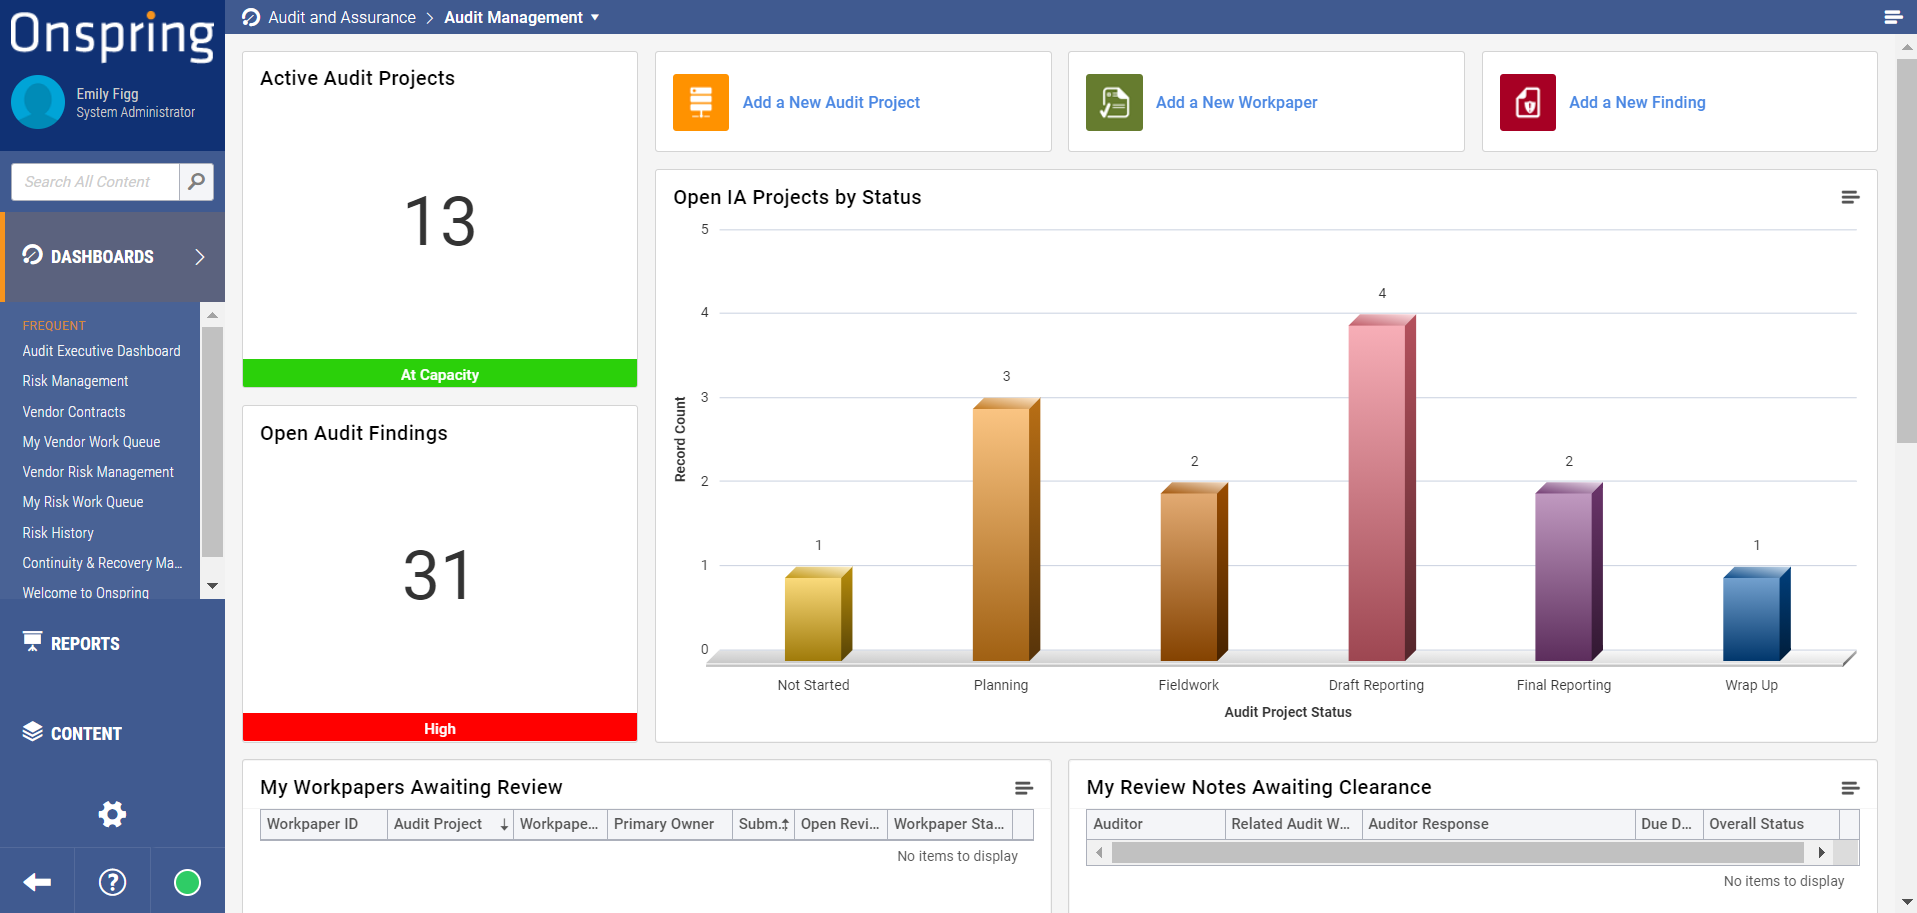Sort by Workpaper Sta... column
The image size is (1917, 913).
pyautogui.click(x=950, y=824)
